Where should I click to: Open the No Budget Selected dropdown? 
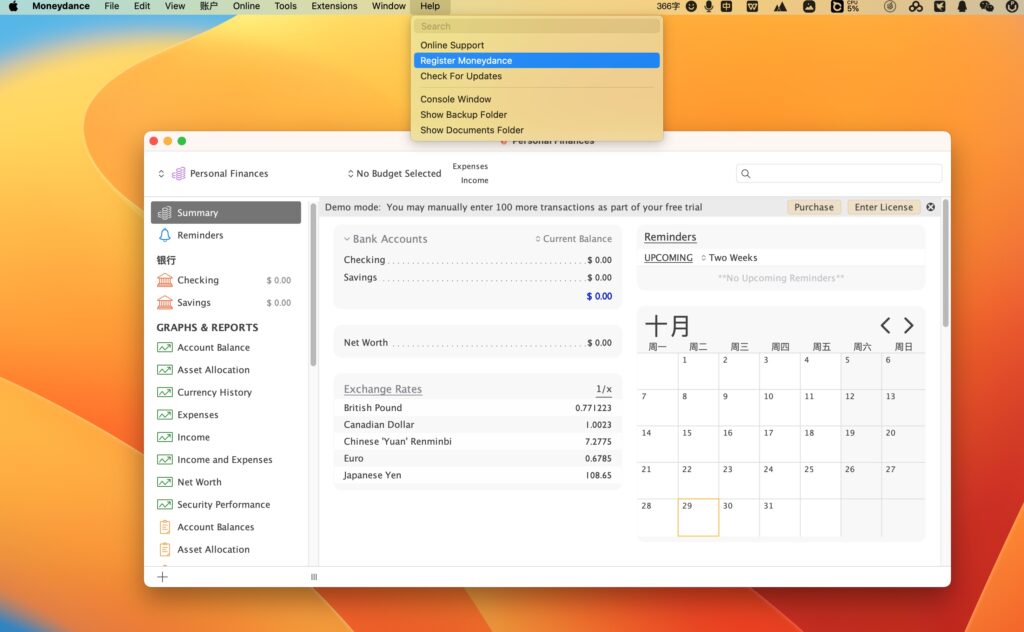tap(397, 173)
